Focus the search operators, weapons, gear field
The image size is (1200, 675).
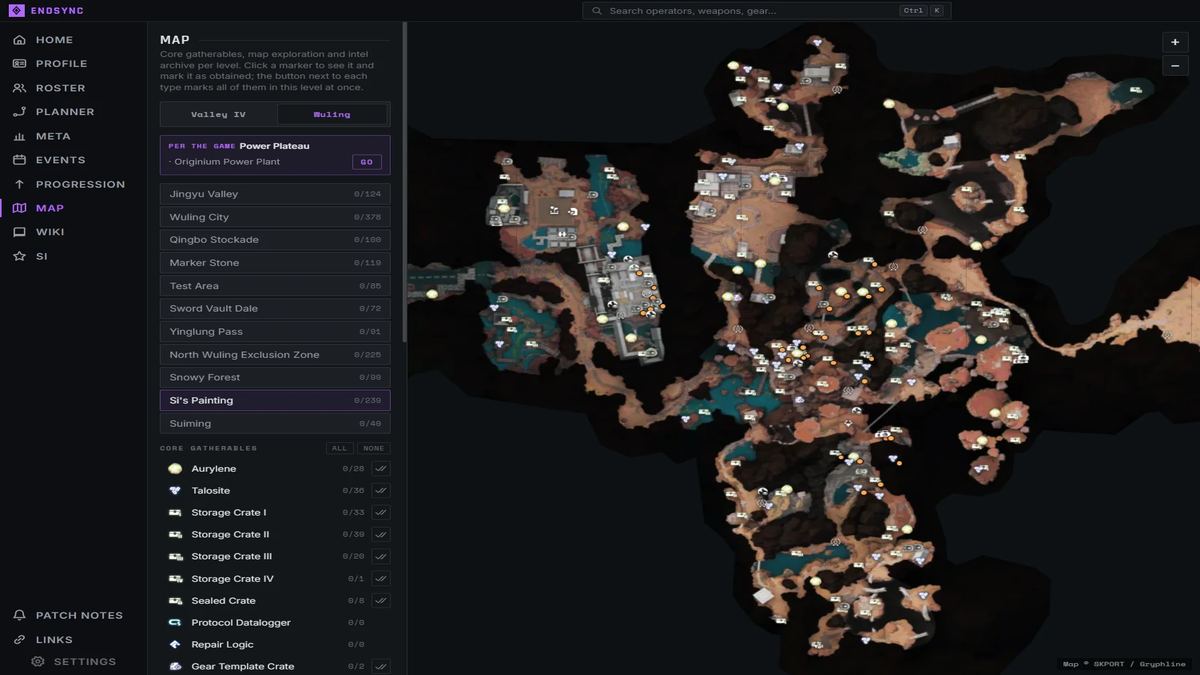767,11
